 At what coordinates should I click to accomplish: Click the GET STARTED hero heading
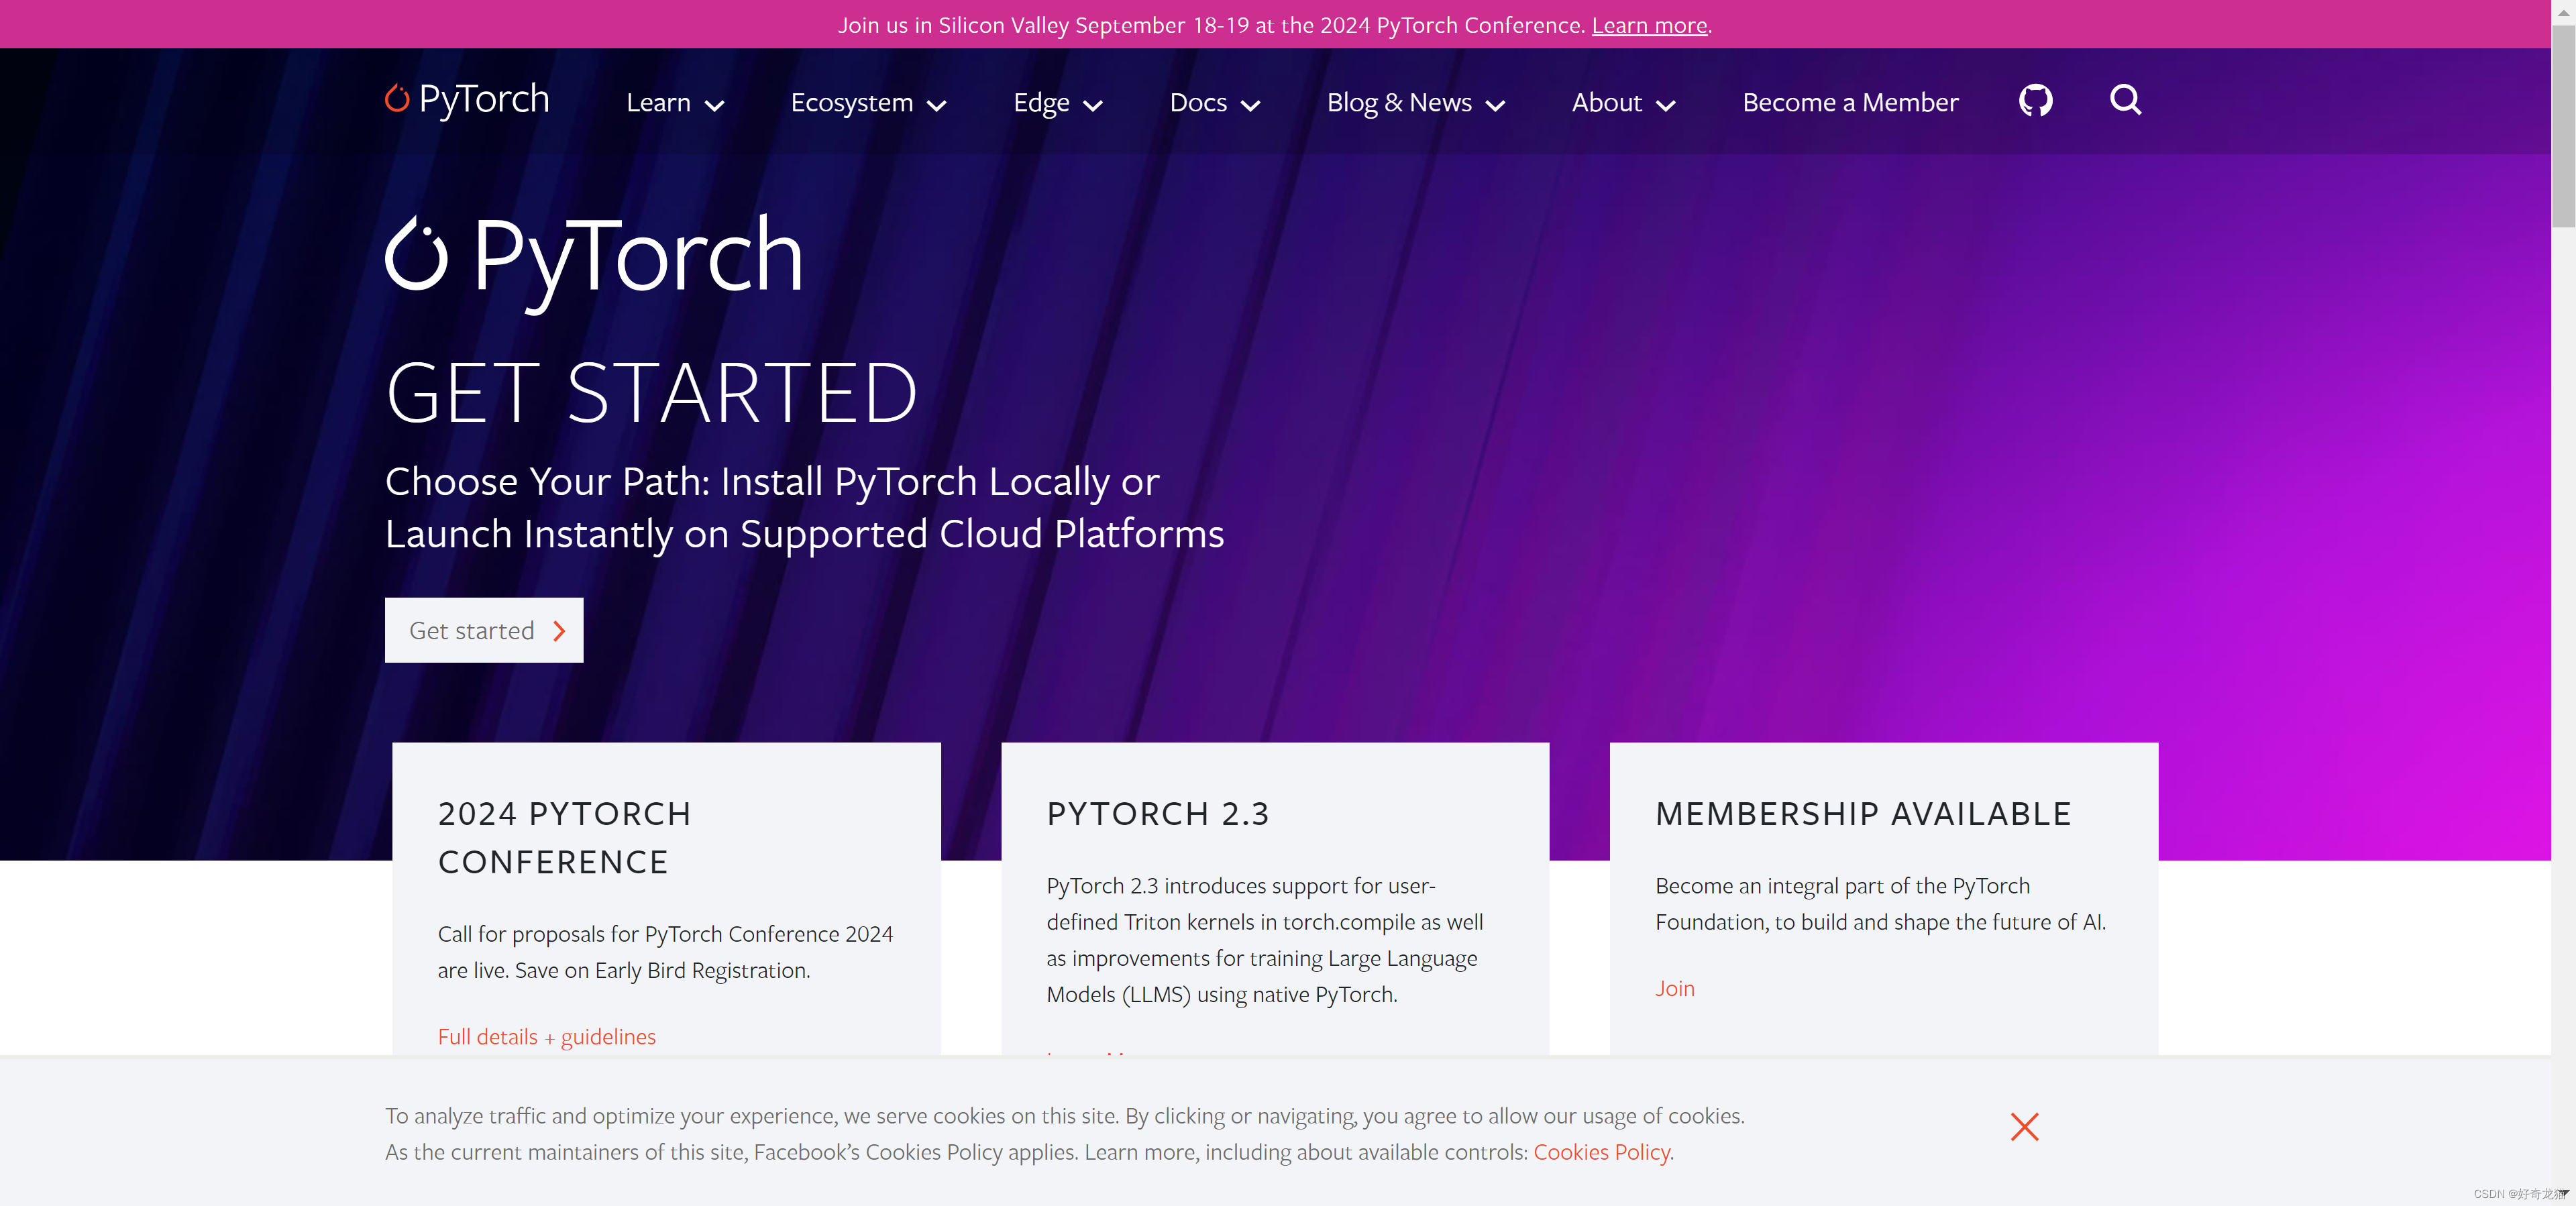[x=651, y=392]
